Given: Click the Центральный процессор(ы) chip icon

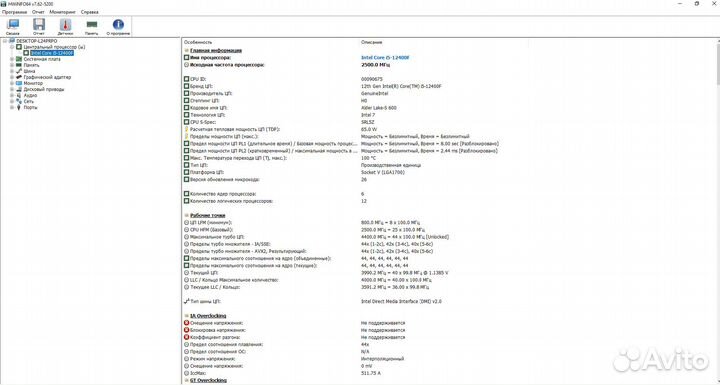Looking at the screenshot, I should (19, 47).
